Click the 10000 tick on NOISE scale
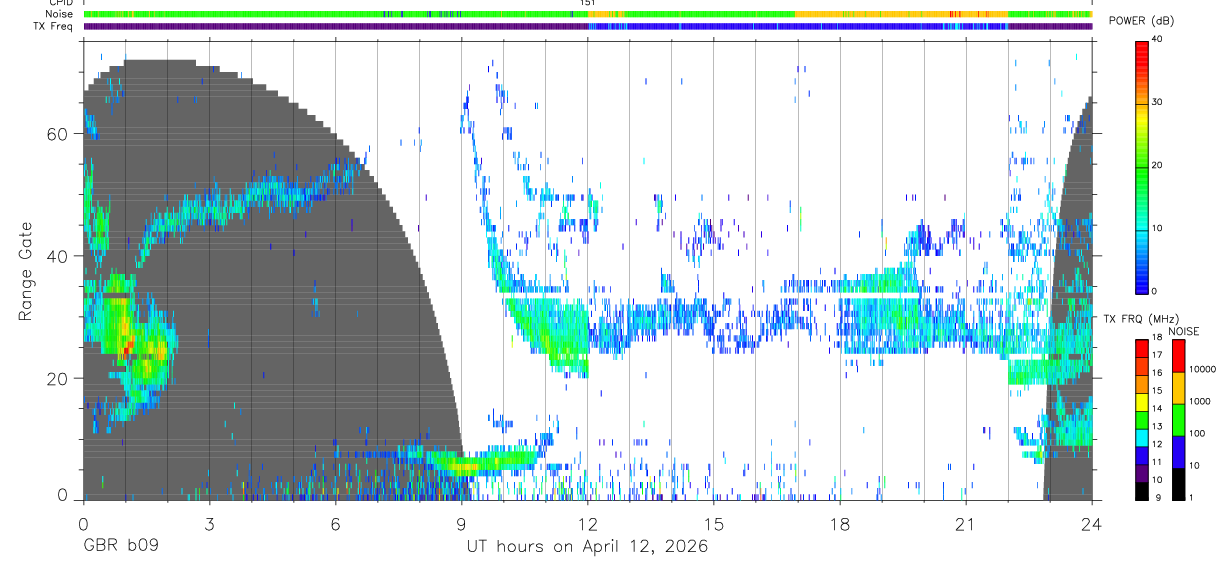The image size is (1228, 567). pos(1202,369)
